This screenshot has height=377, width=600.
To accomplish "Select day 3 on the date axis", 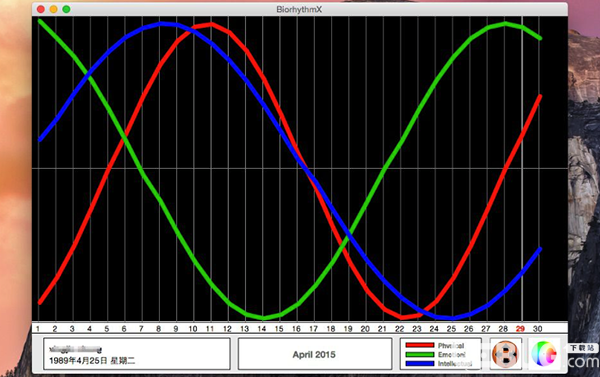I will click(72, 329).
